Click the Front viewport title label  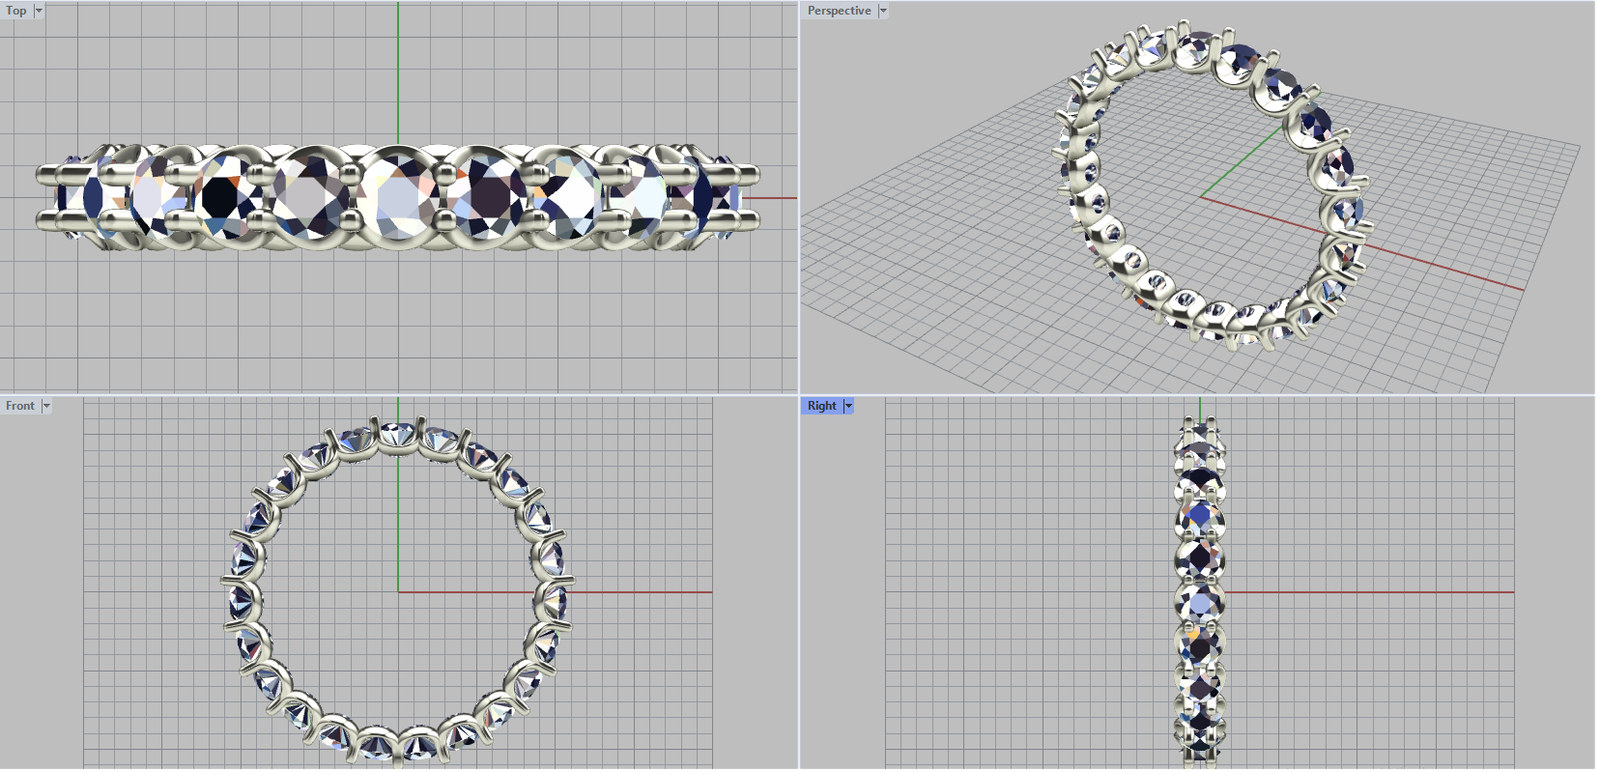(20, 406)
